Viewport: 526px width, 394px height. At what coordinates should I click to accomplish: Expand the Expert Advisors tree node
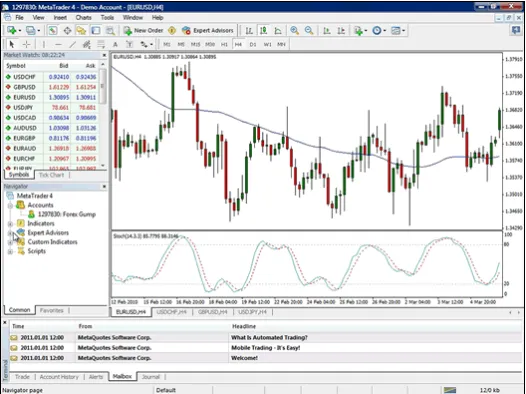(10, 233)
